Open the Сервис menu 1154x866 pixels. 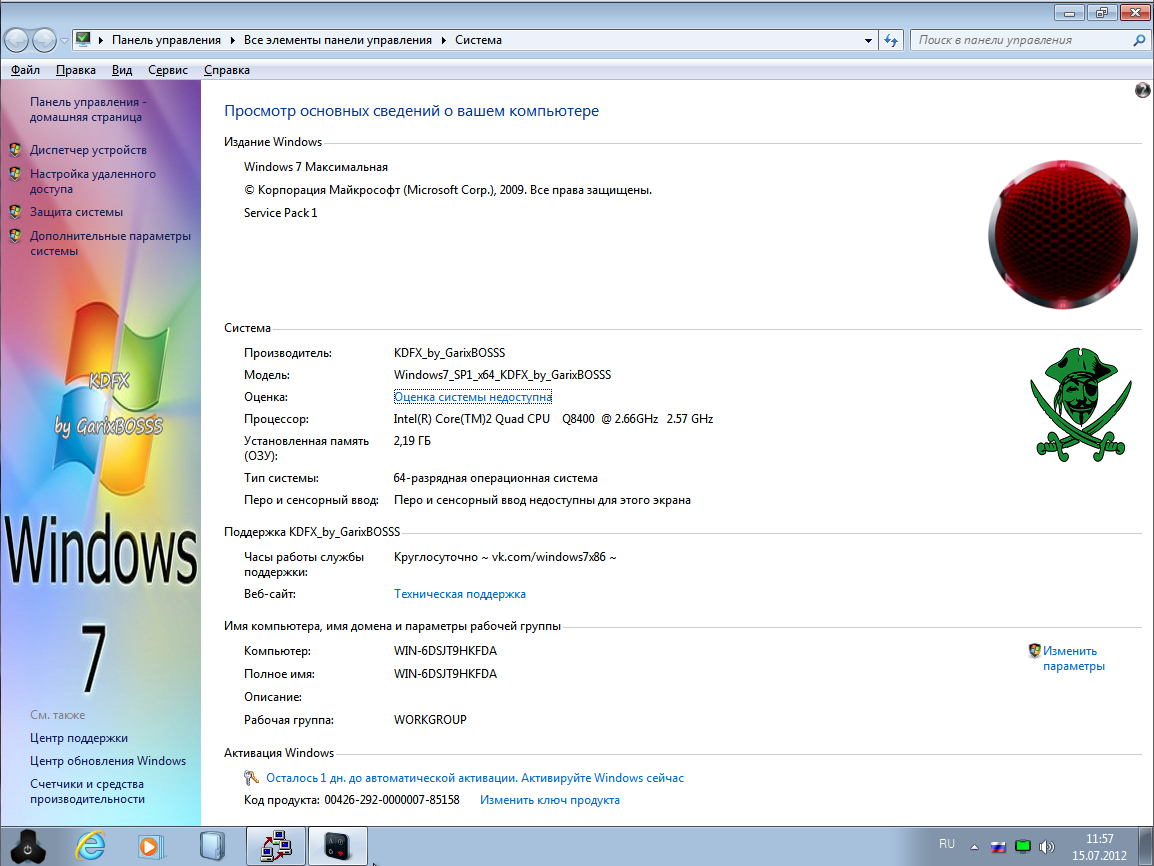[168, 70]
